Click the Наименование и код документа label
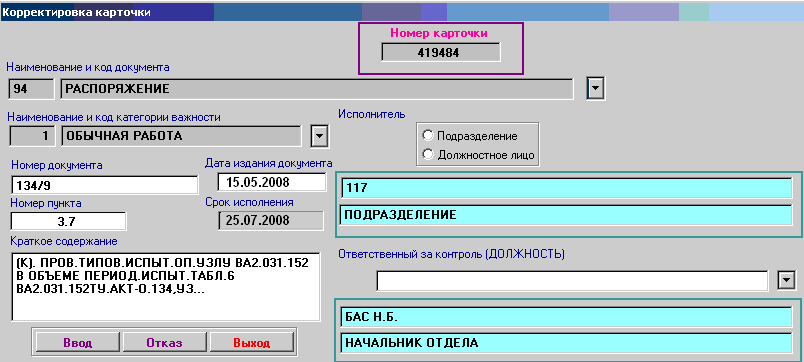 click(x=88, y=67)
